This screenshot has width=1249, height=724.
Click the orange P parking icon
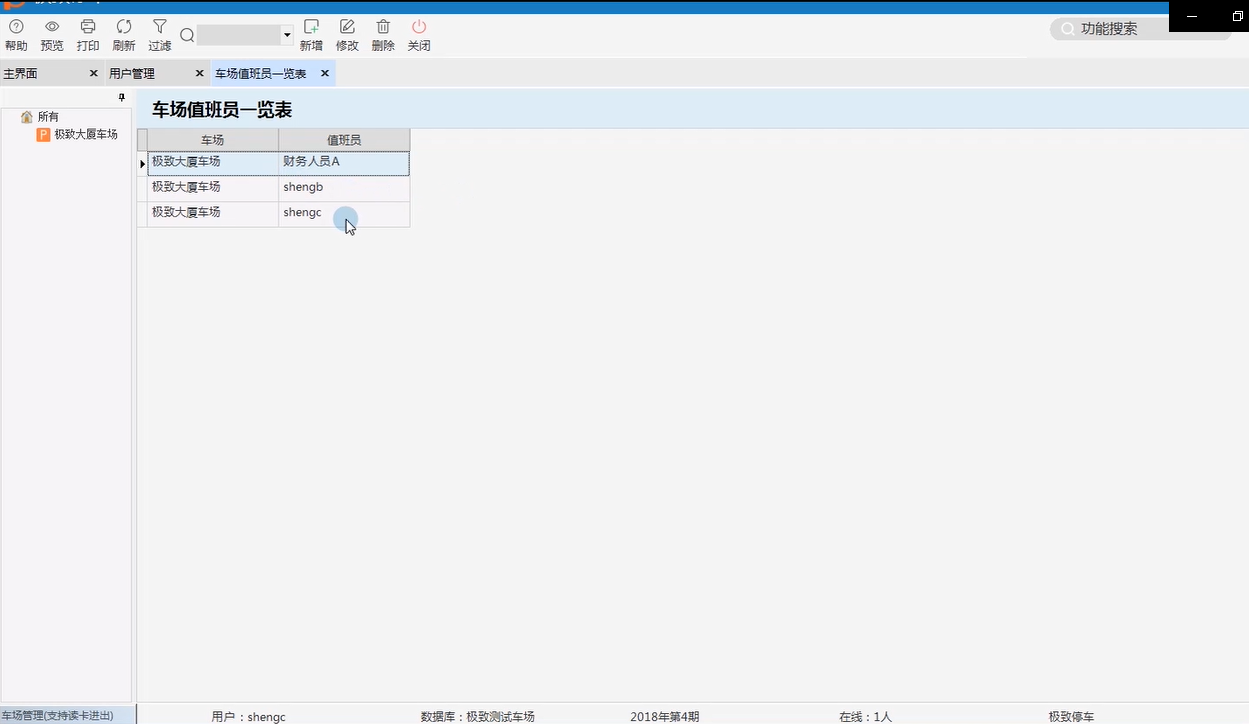point(43,134)
